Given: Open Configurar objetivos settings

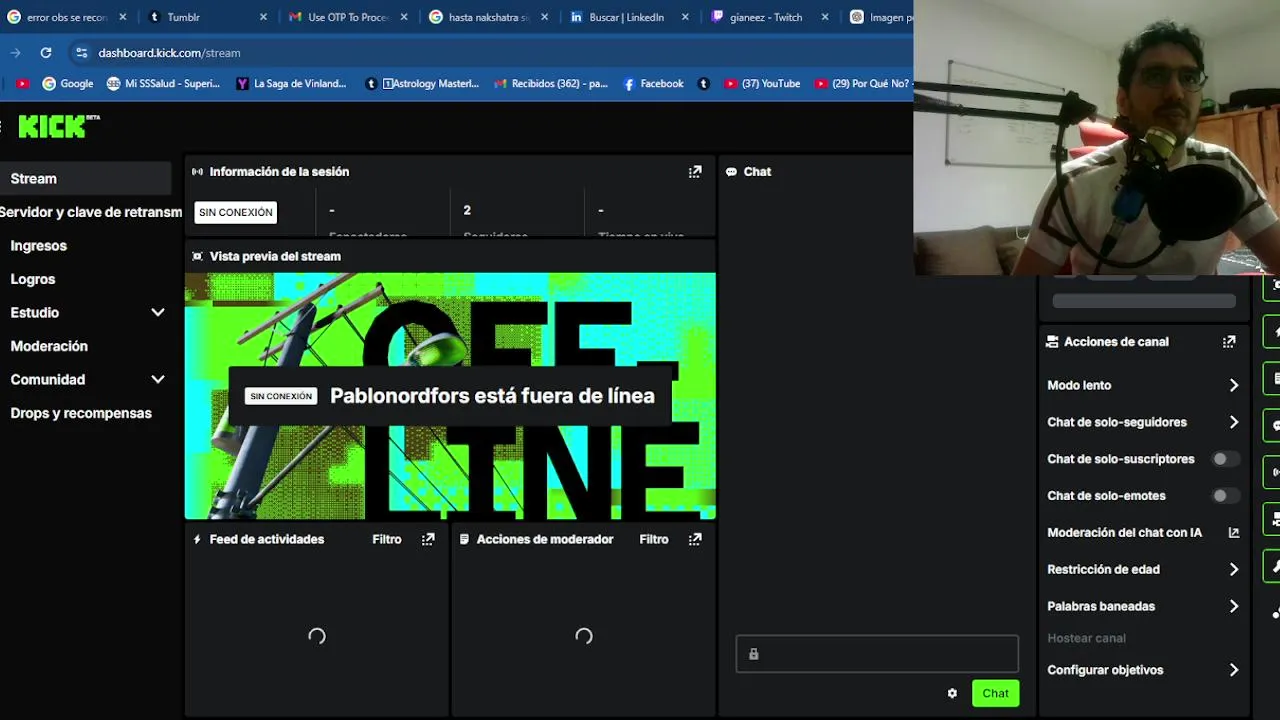Looking at the screenshot, I should click(1143, 670).
